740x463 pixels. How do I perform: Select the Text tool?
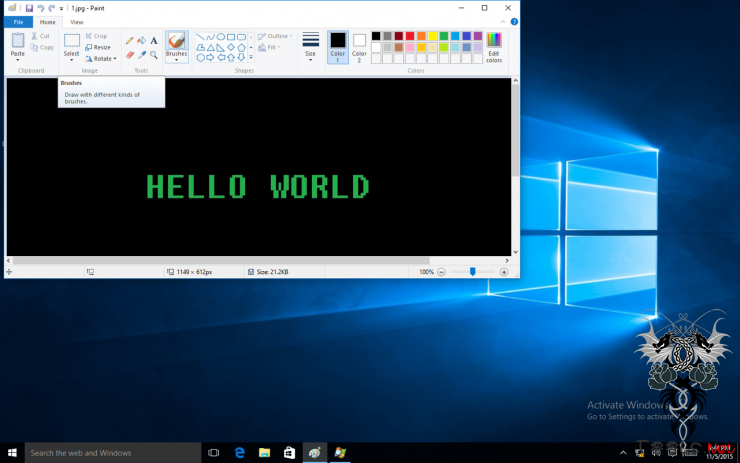(x=154, y=40)
